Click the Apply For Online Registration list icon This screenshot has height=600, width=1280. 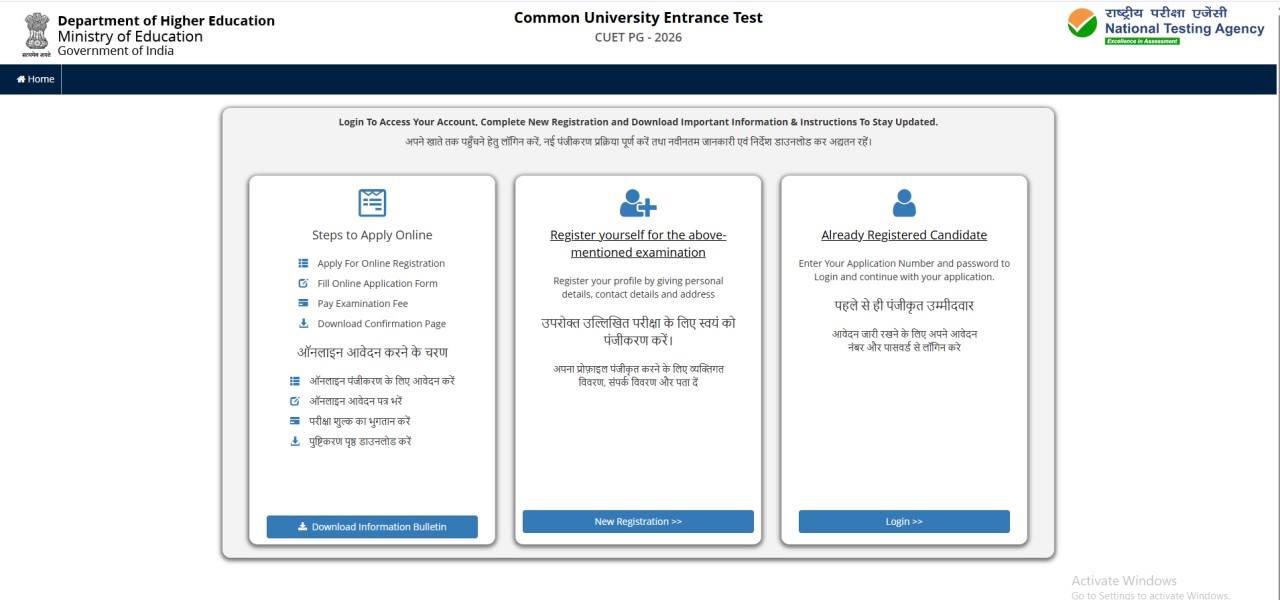tap(303, 263)
